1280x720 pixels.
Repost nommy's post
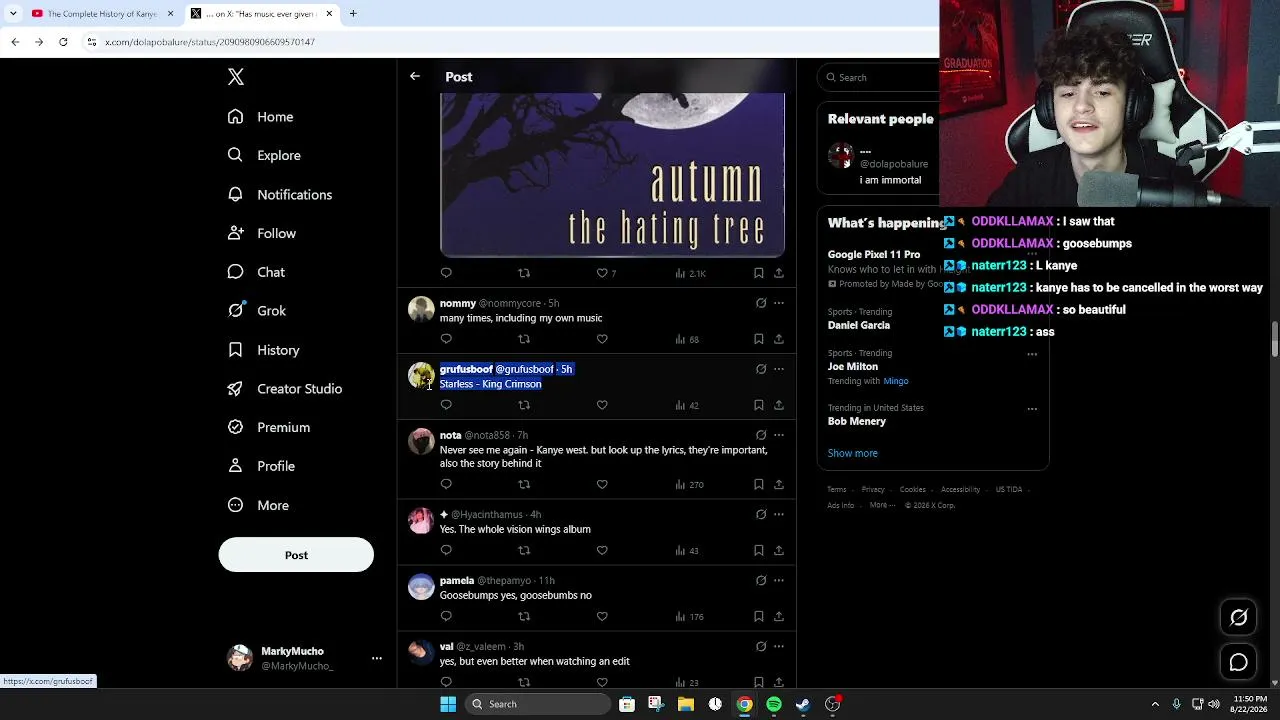(x=524, y=339)
